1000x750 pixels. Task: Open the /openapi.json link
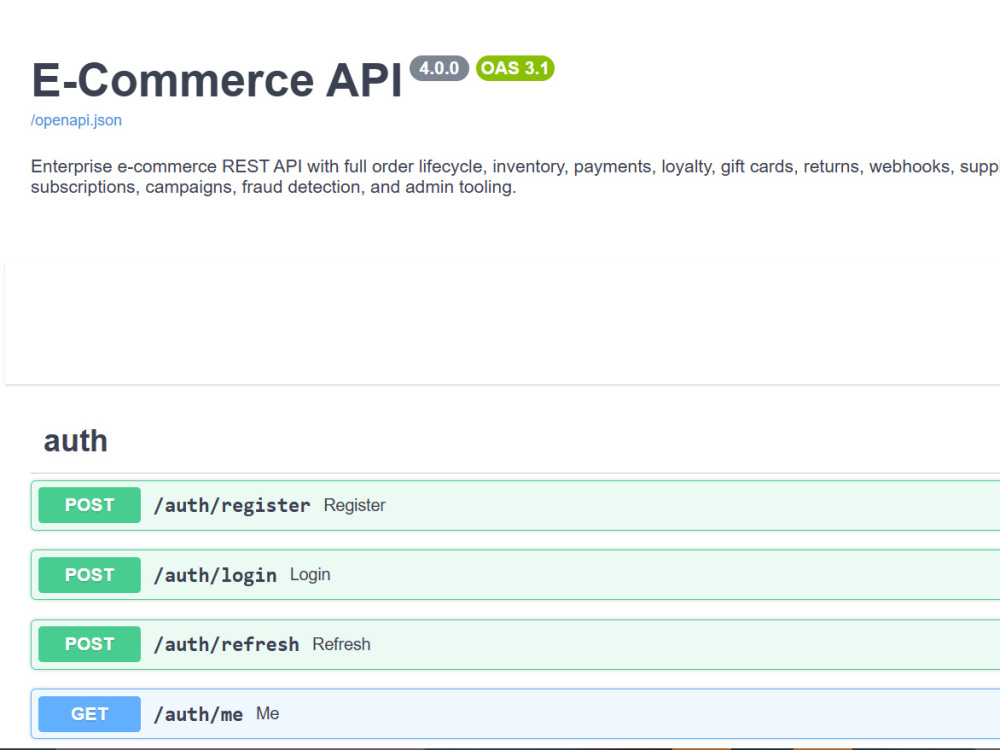click(76, 121)
